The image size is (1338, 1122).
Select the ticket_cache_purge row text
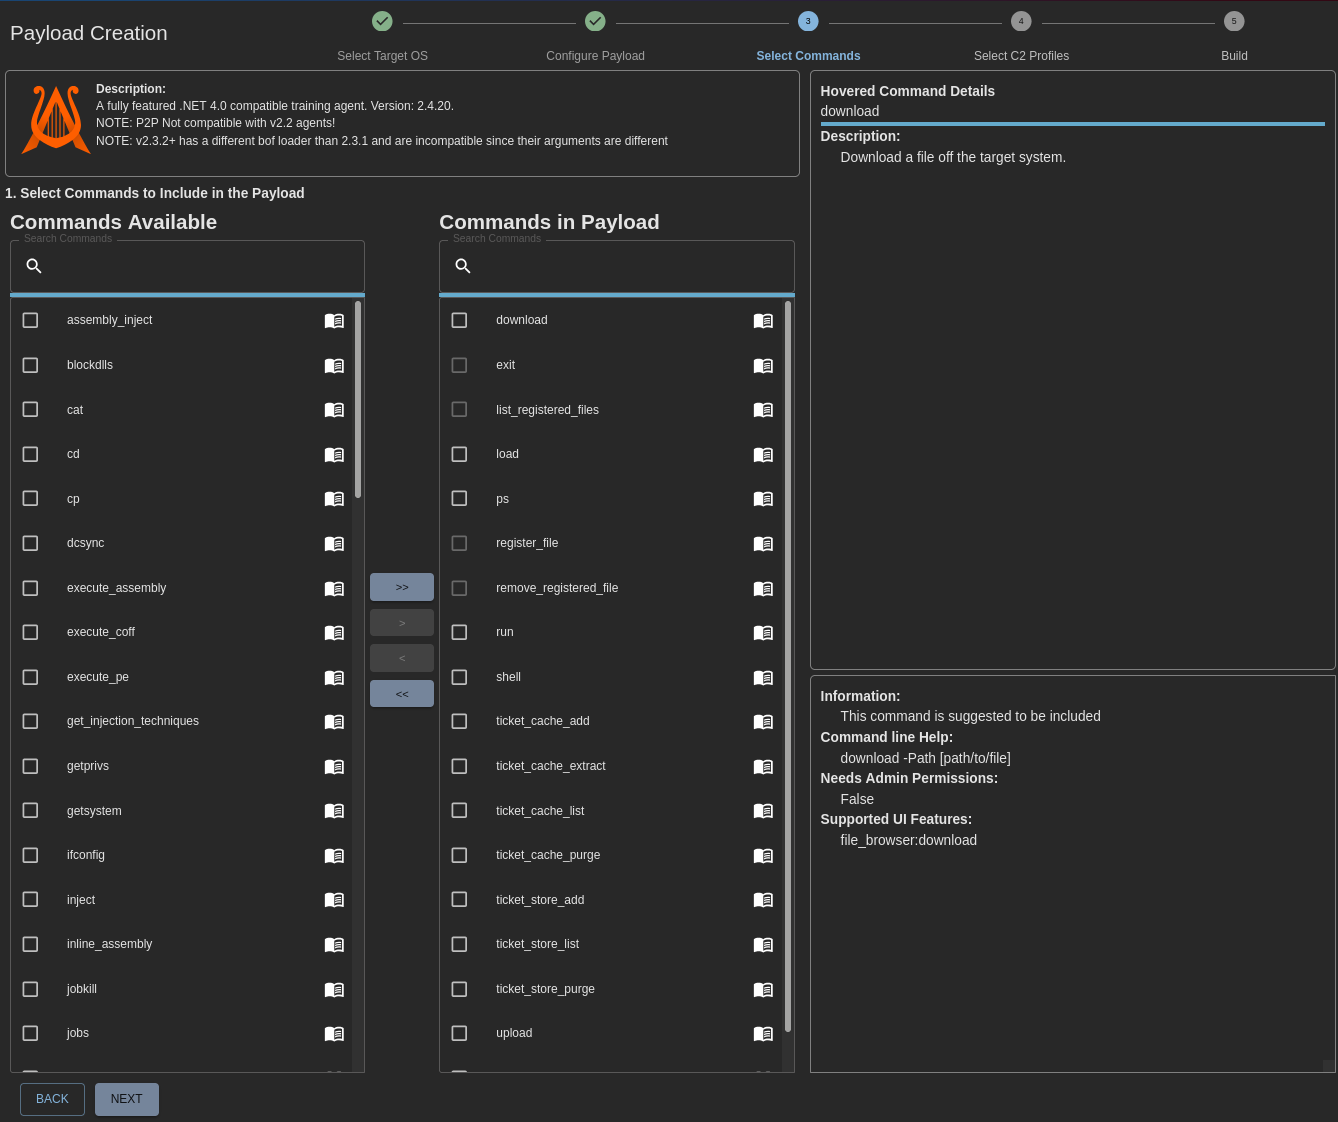(548, 855)
